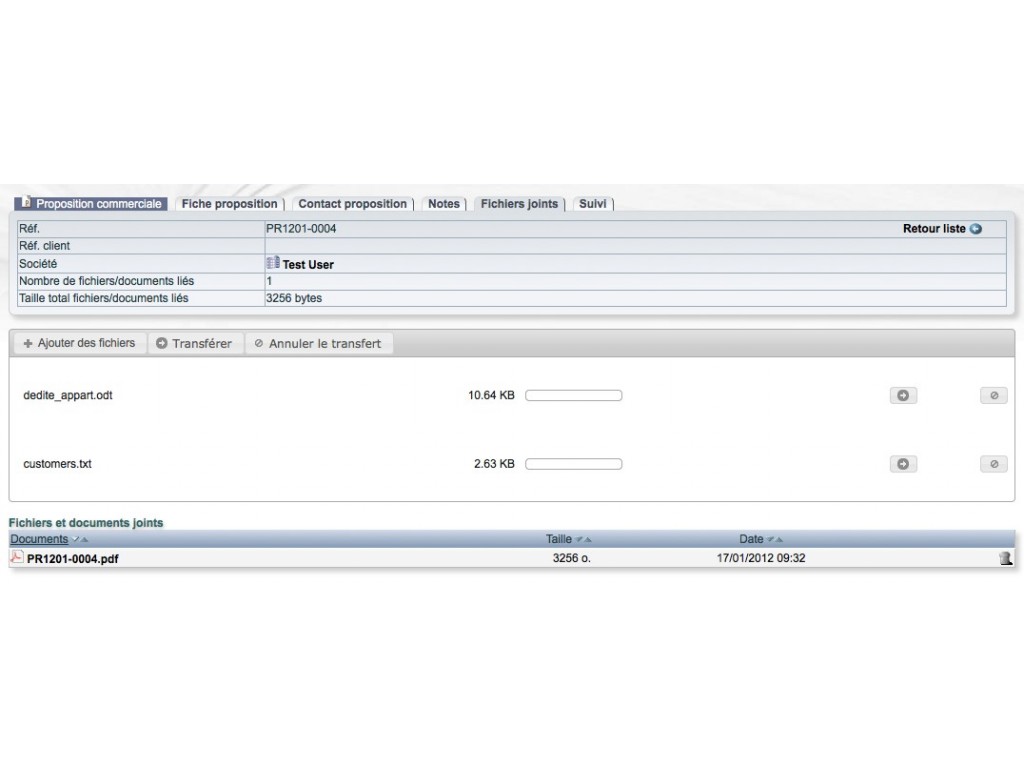Click the Société label

(x=38, y=264)
